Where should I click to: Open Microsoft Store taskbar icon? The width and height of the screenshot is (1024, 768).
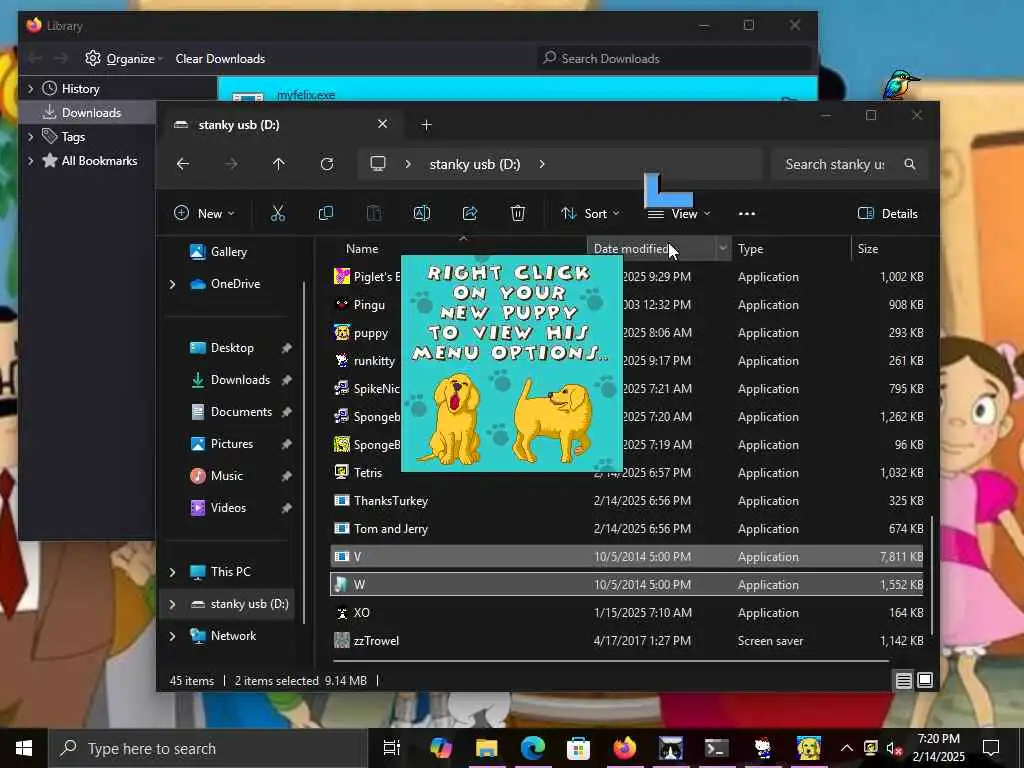[579, 748]
